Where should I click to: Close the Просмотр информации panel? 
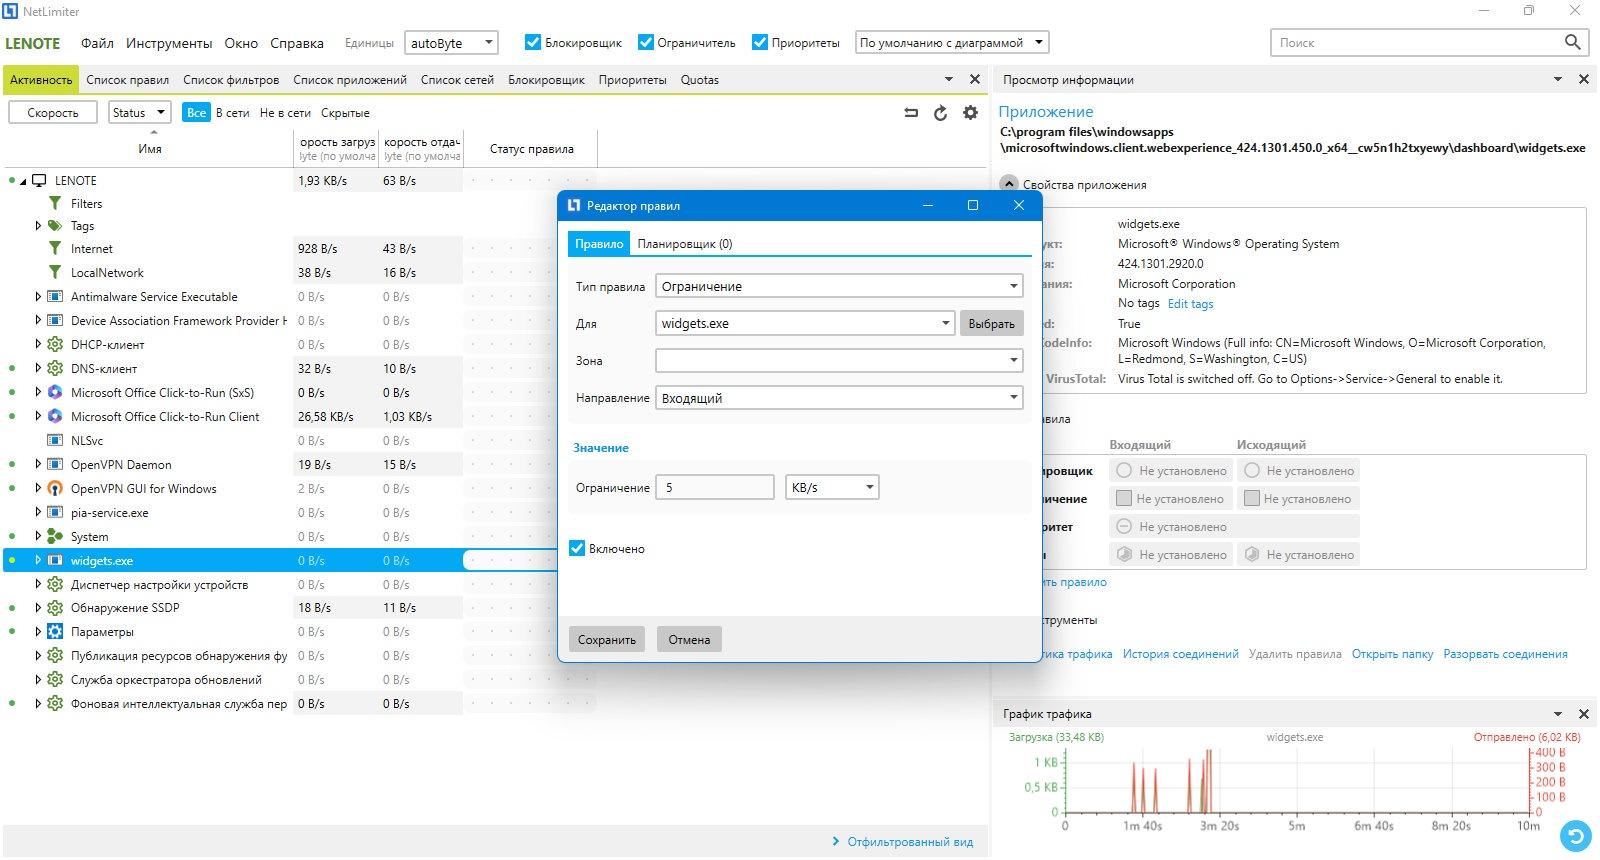[x=1583, y=79]
